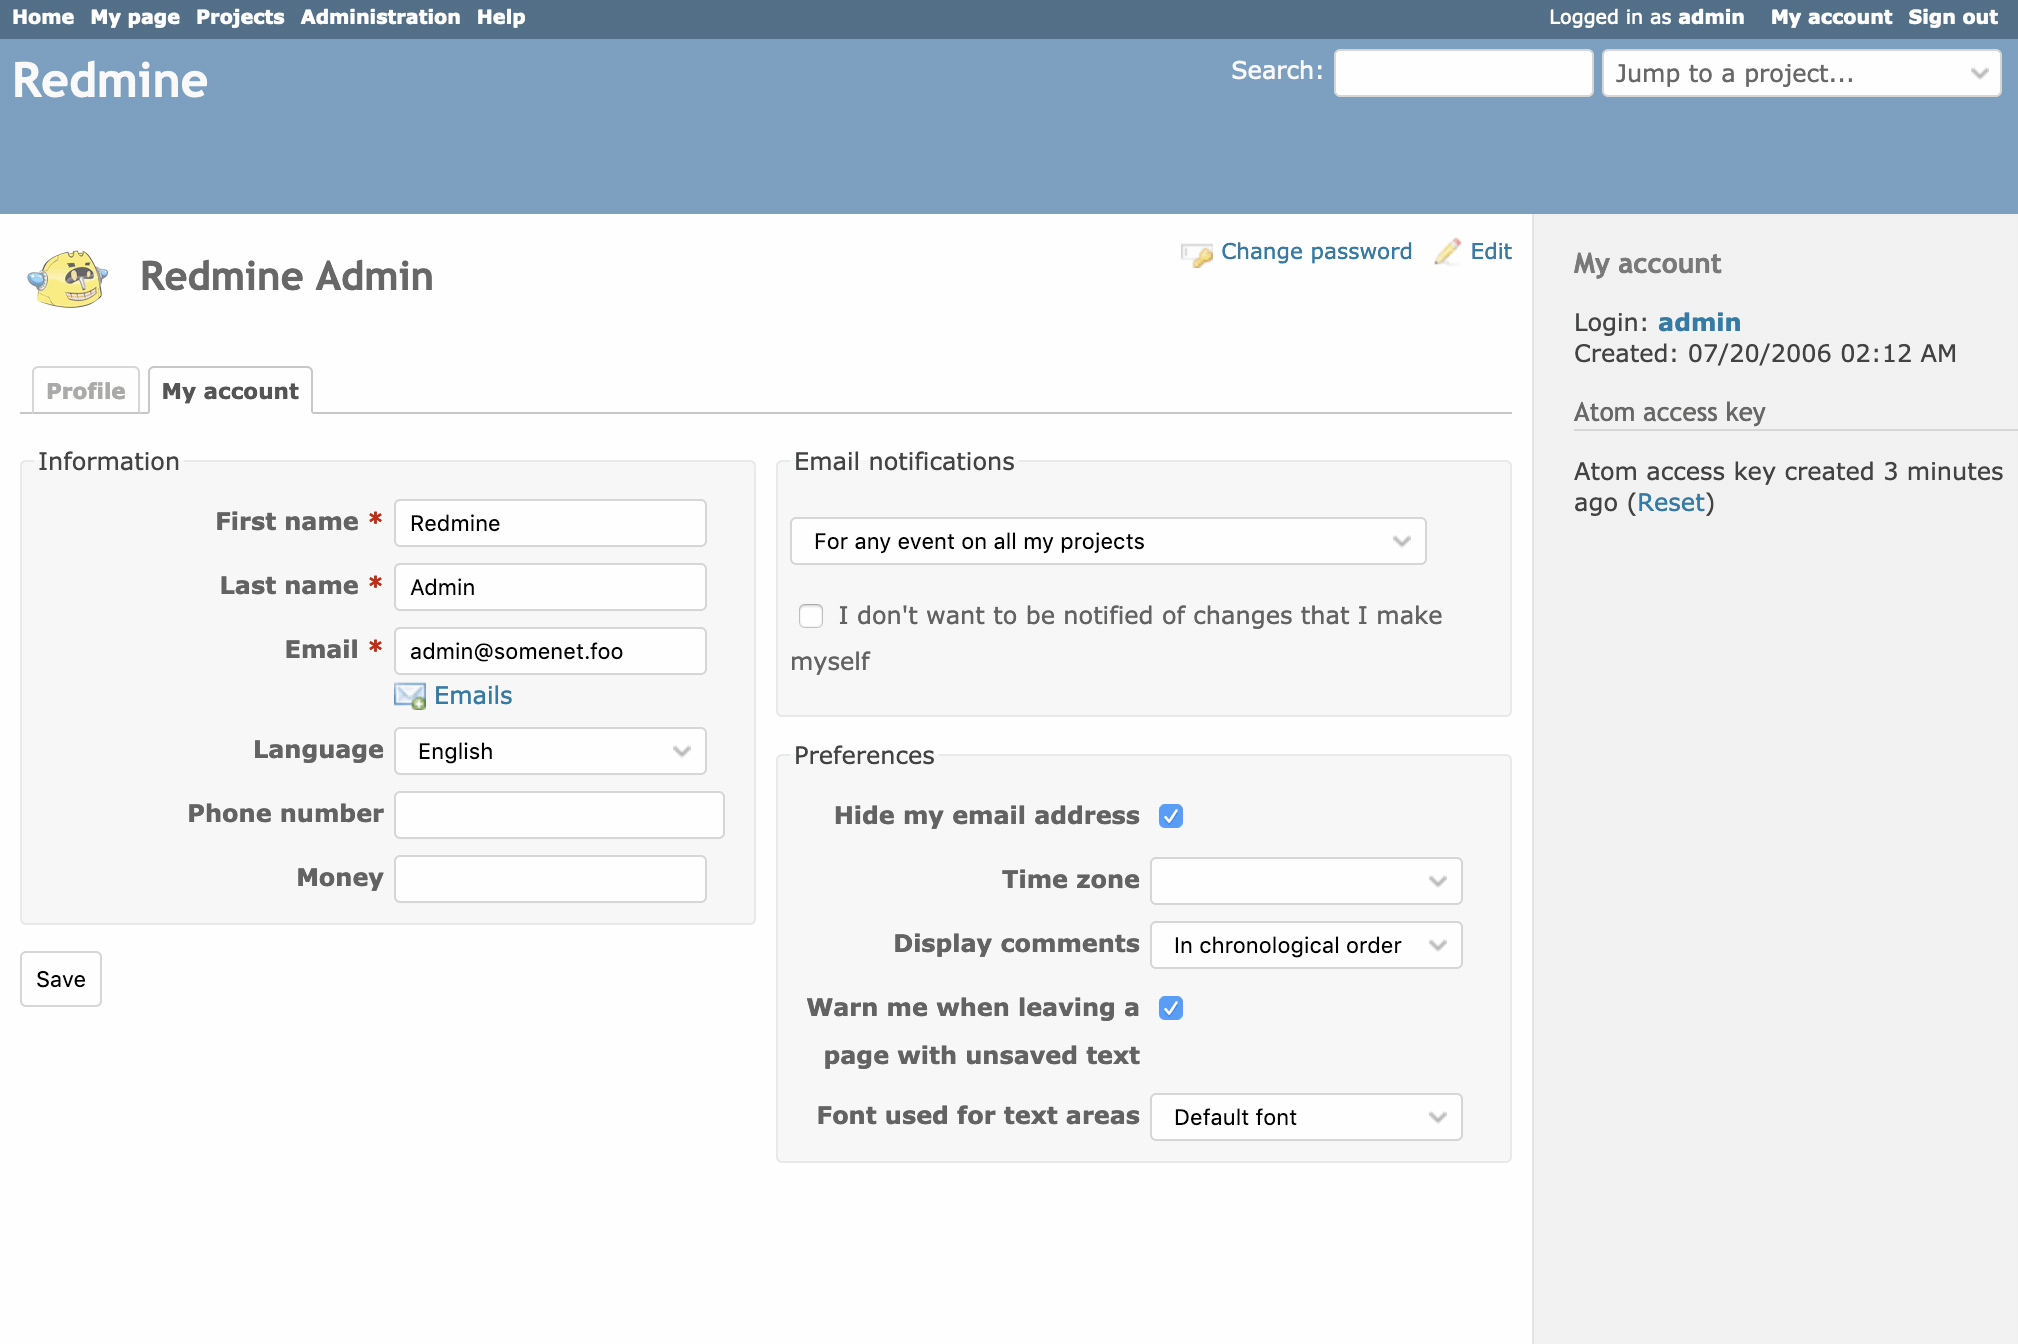Uncheck Hide my email address
Image resolution: width=2018 pixels, height=1344 pixels.
click(1171, 816)
